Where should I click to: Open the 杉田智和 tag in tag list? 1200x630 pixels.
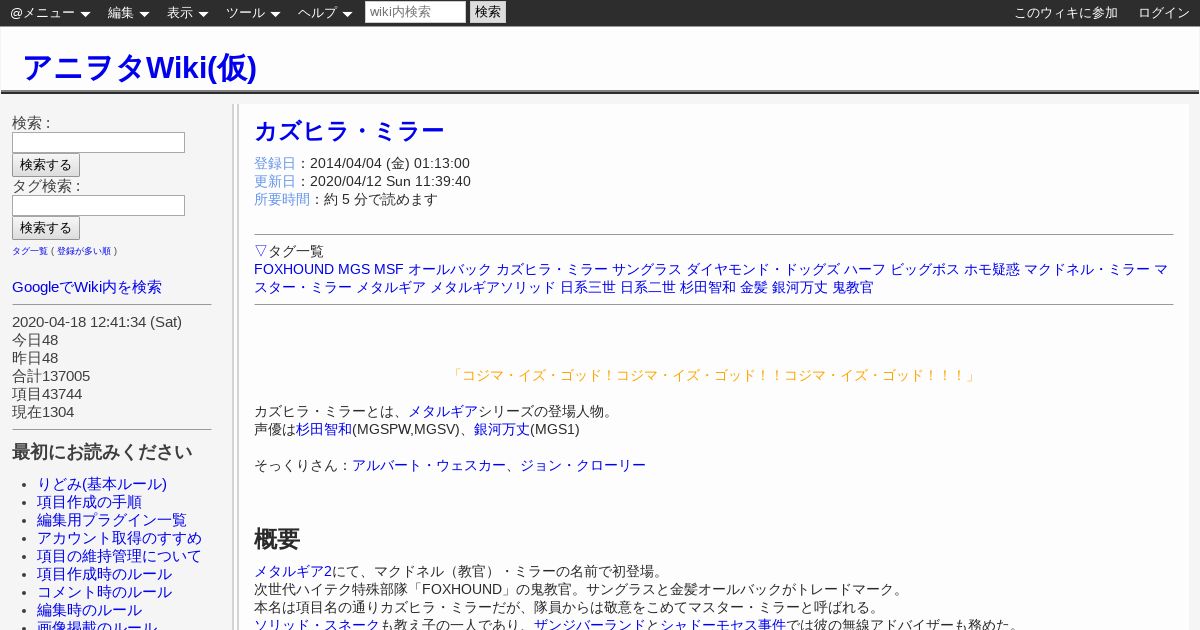pos(708,287)
